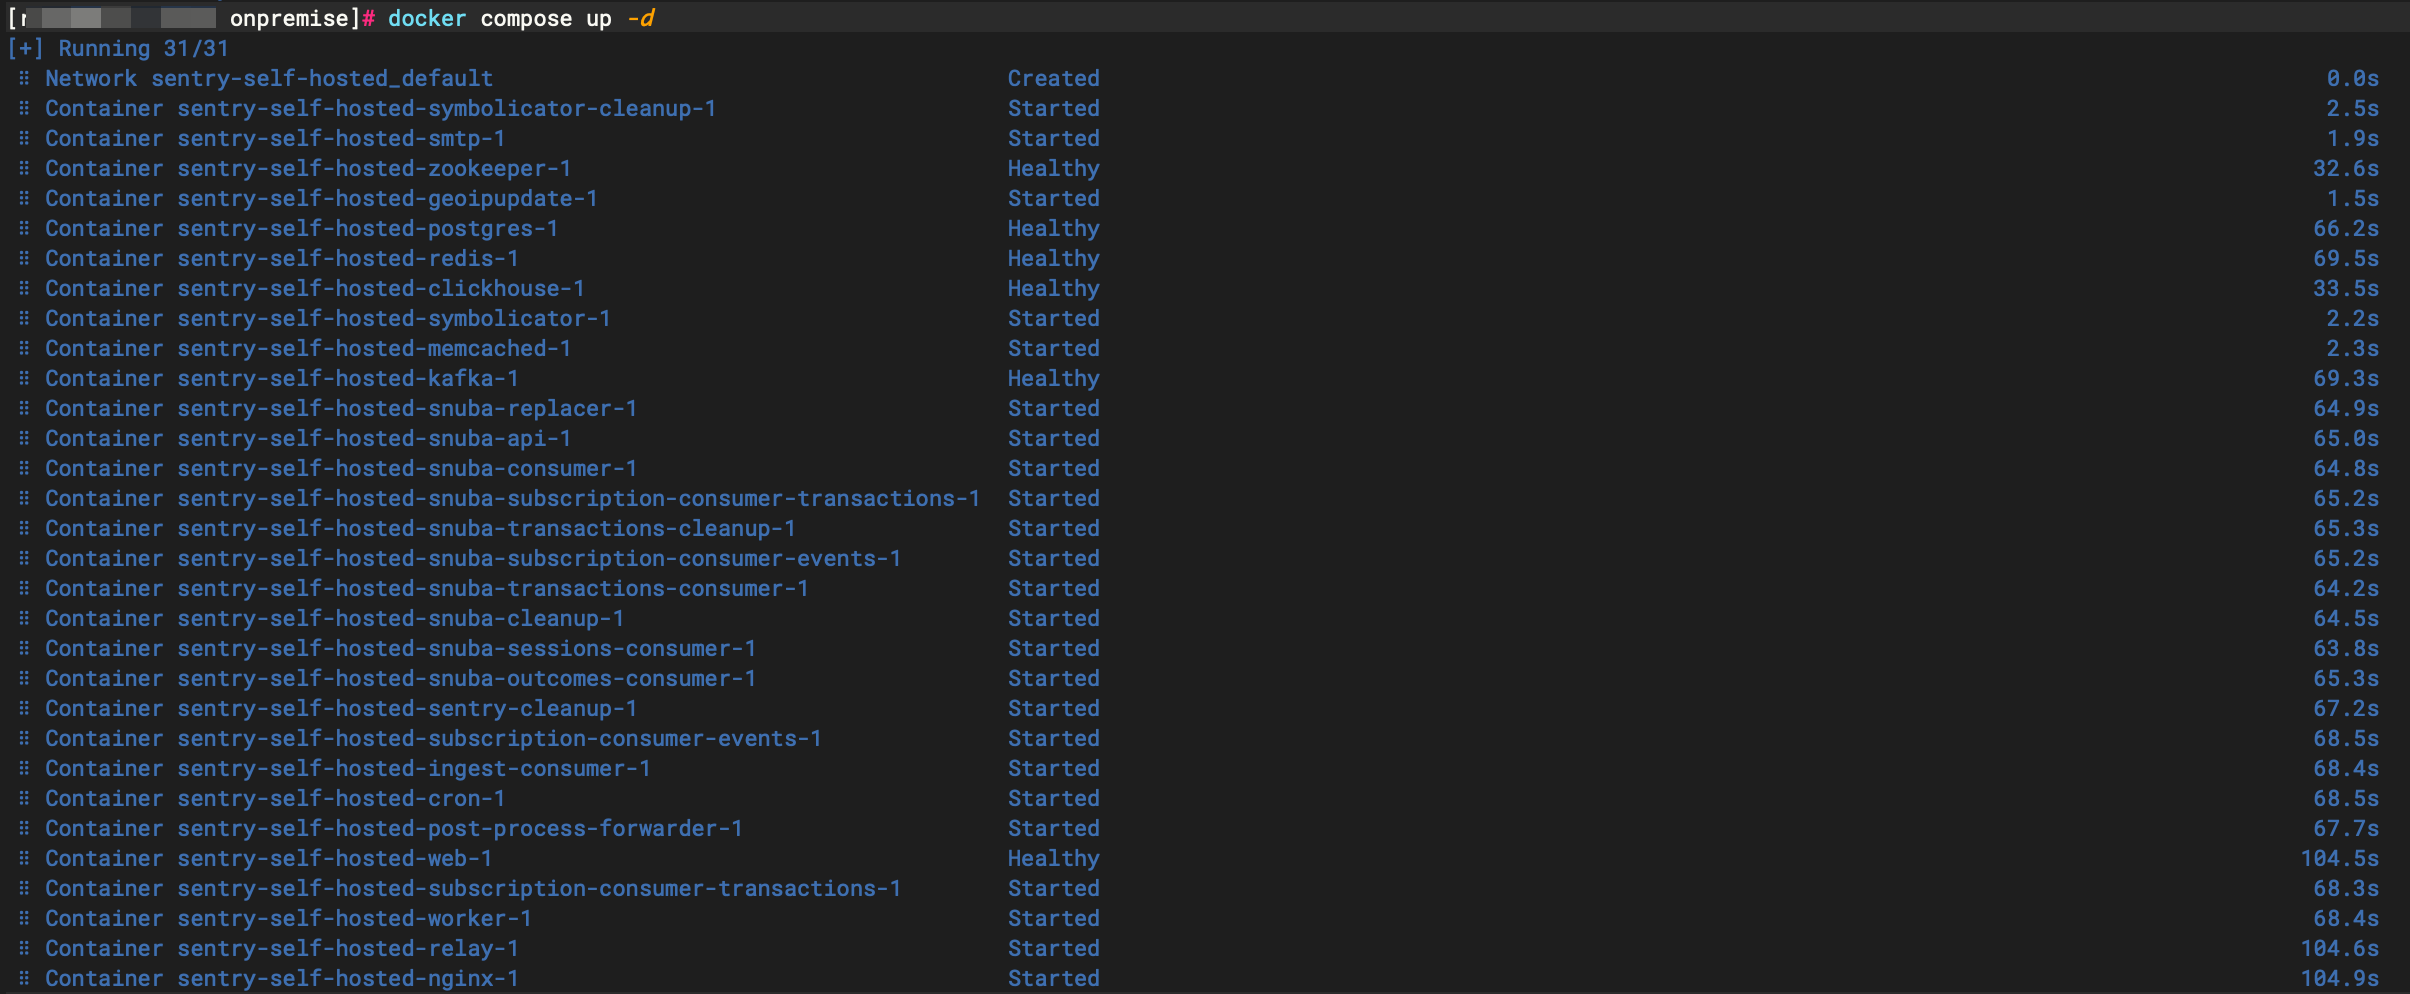Click 'sentry-self-hosted-snuba-consumer-1' container name

click(x=407, y=468)
